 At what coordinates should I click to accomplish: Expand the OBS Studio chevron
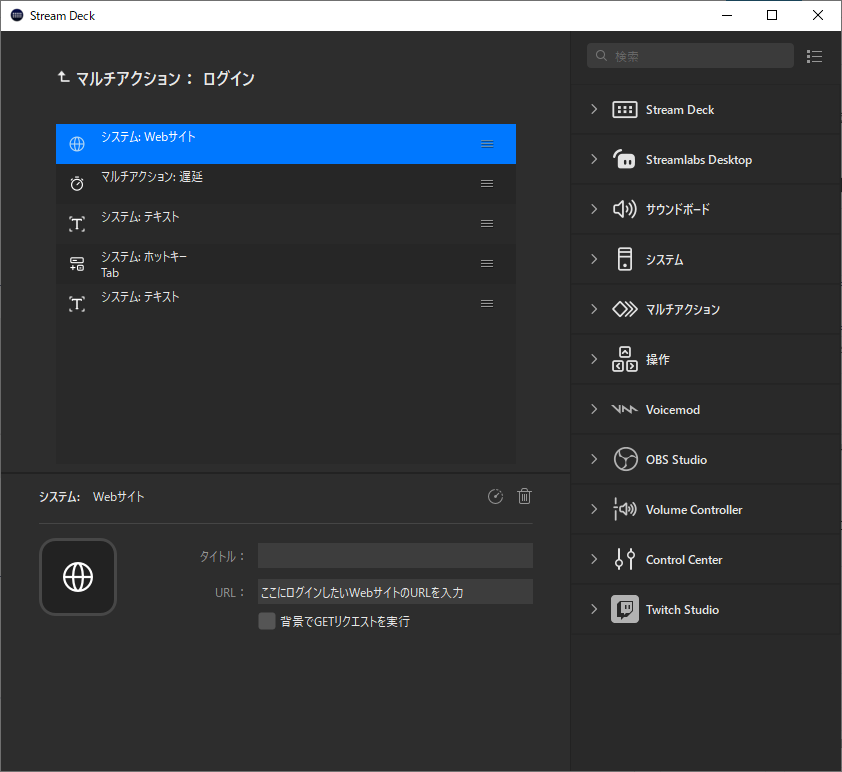[594, 459]
